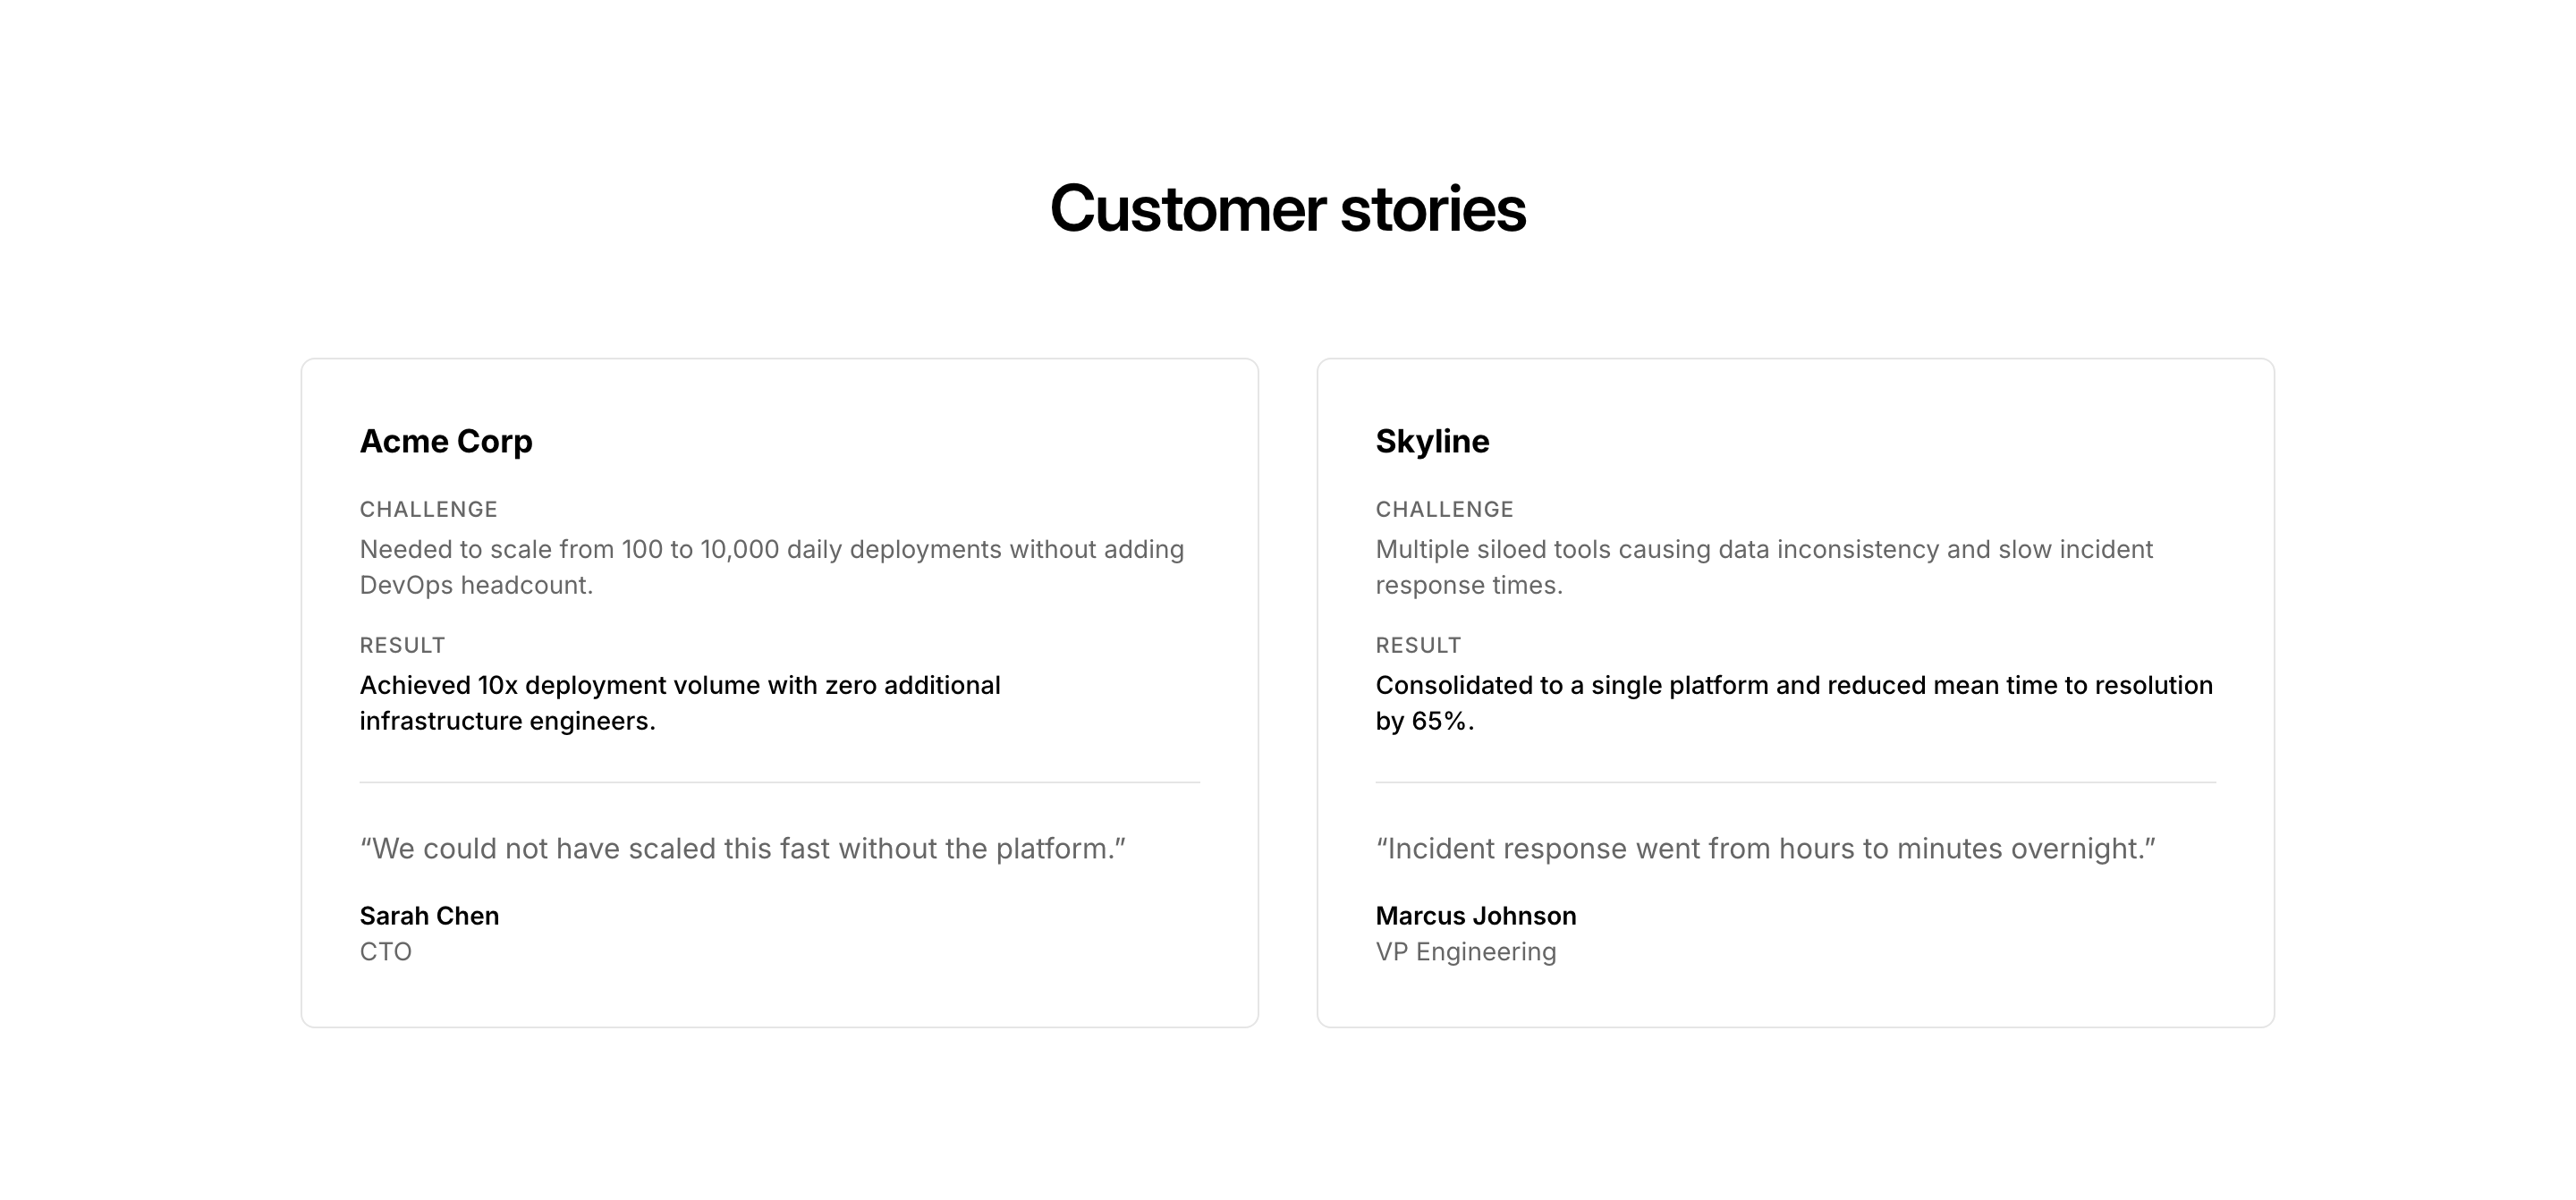Viewport: 2576px width, 1200px height.
Task: Click the RESULT label in Skyline card
Action: [x=1418, y=645]
